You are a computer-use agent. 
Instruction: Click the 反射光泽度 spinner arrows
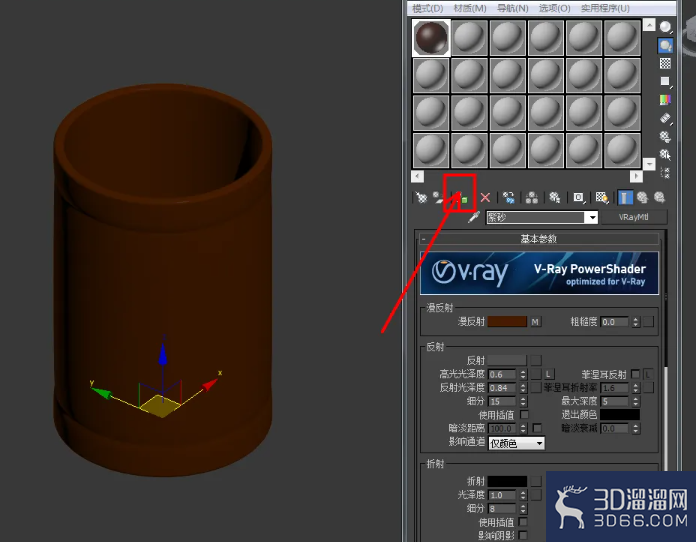tap(523, 388)
